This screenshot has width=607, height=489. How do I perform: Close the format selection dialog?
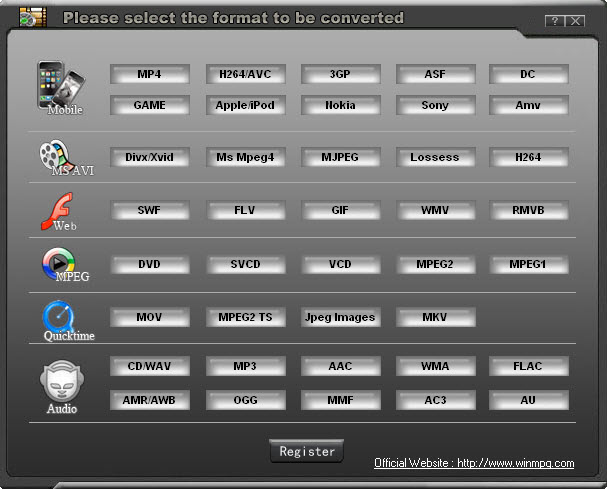point(576,21)
